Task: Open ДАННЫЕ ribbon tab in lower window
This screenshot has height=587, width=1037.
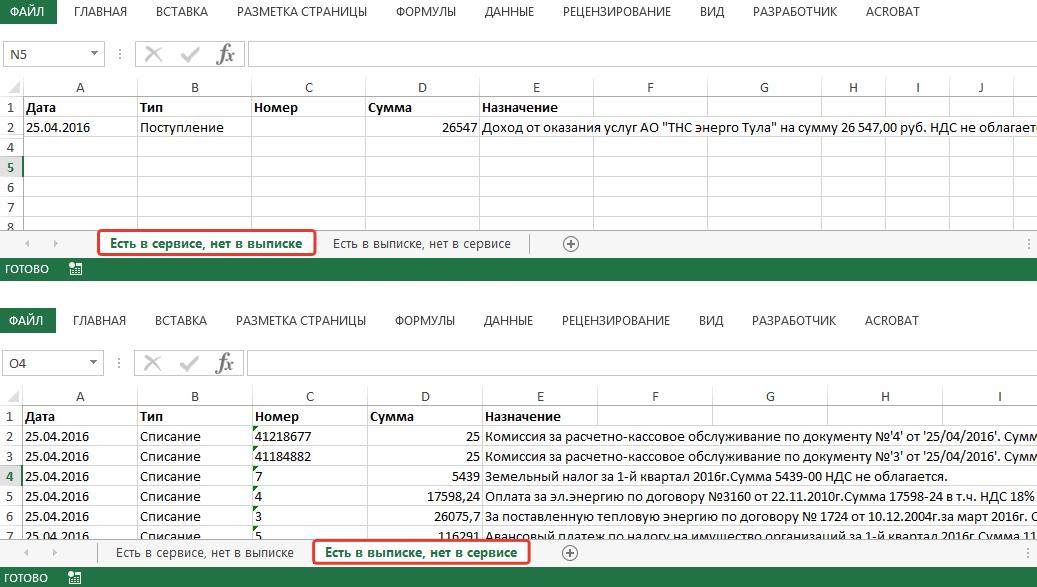Action: tap(509, 321)
